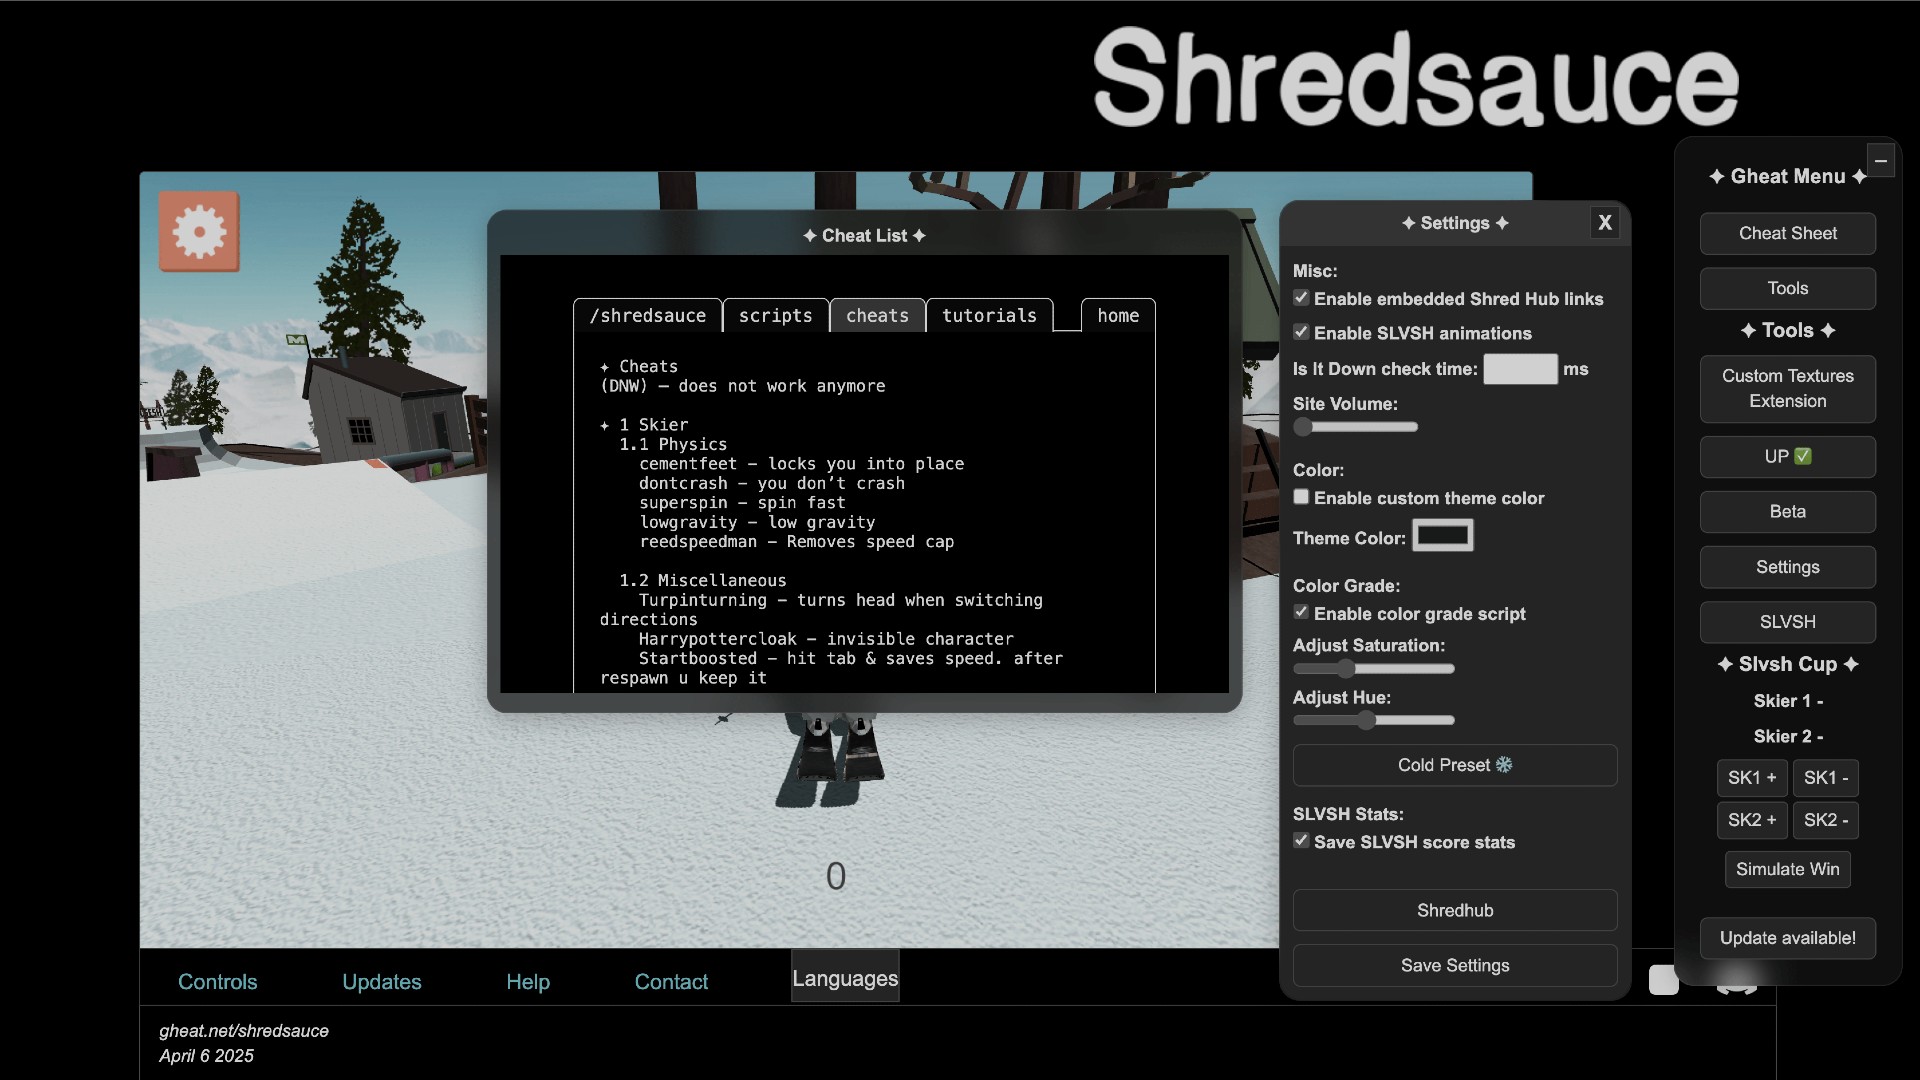
Task: Adjust the Site Volume slider
Action: pos(1356,427)
